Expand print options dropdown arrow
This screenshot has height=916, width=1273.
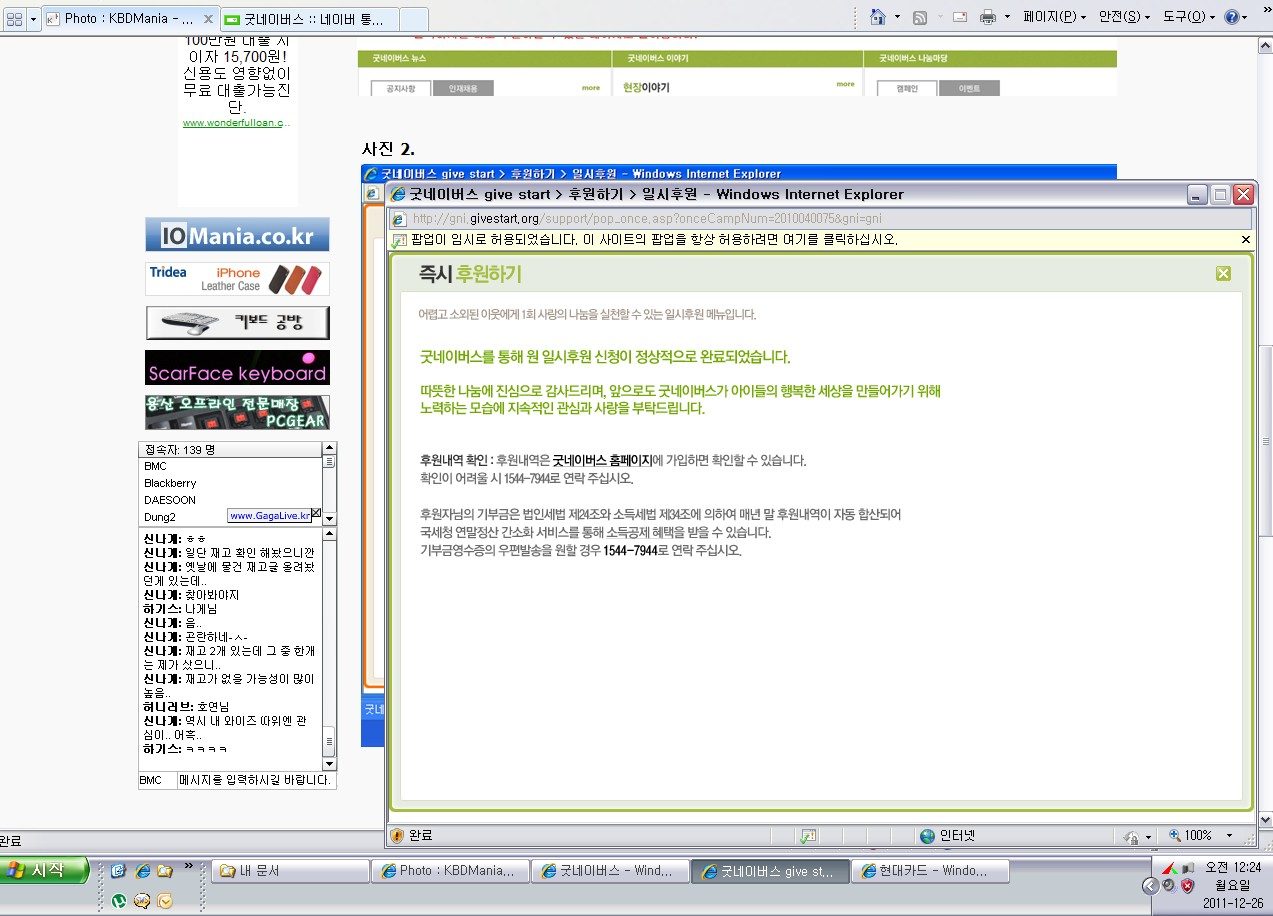pyautogui.click(x=1007, y=17)
